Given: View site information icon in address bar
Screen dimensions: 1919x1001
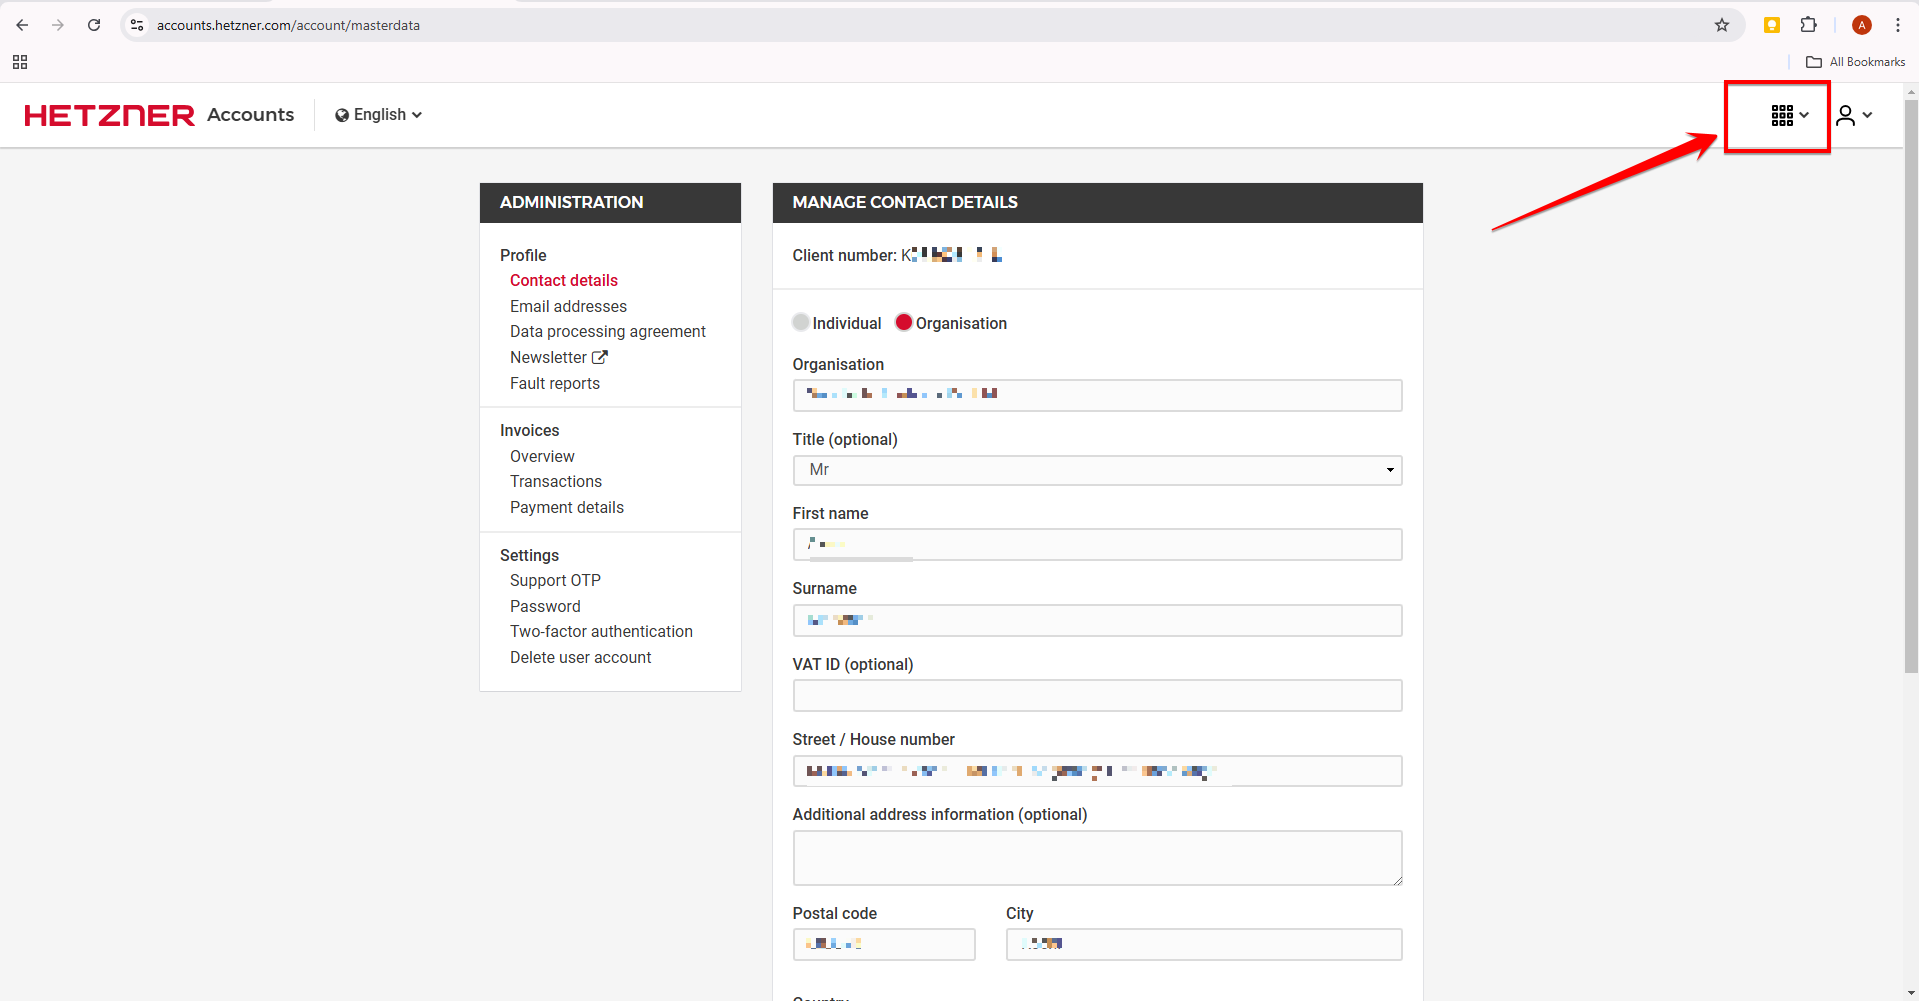Looking at the screenshot, I should 138,25.
